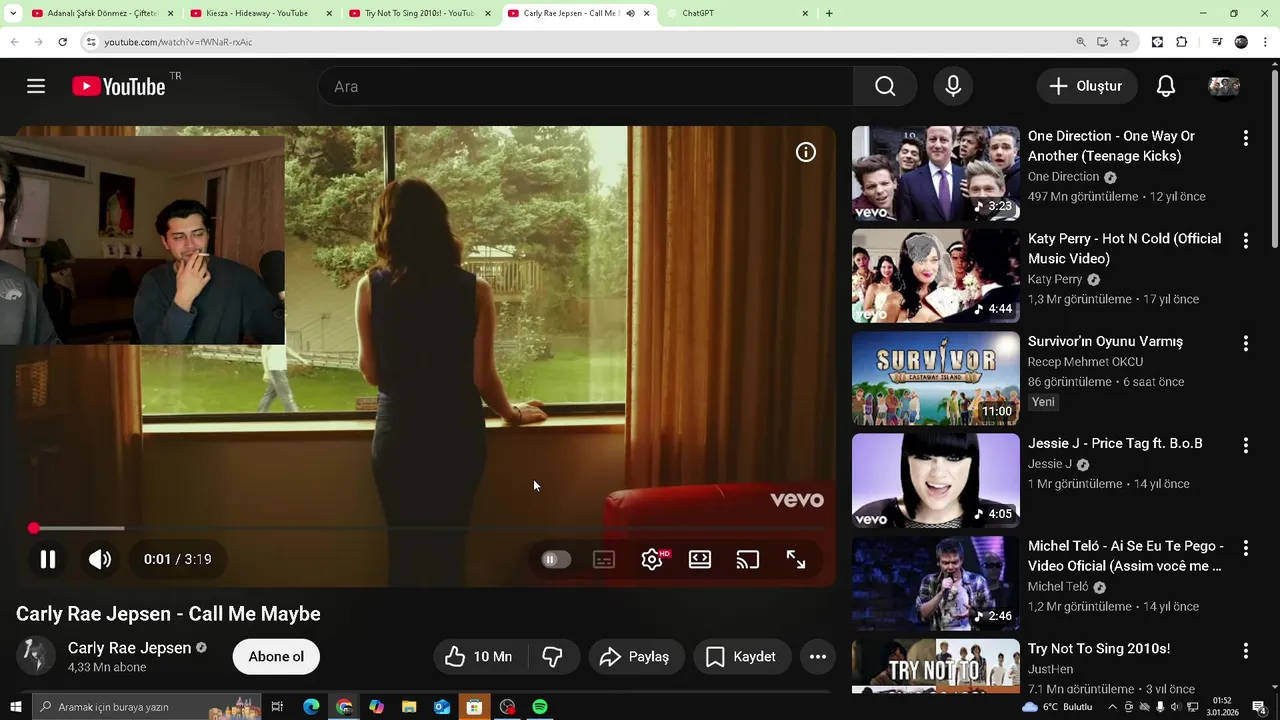This screenshot has width=1280, height=720.
Task: Open options for Try Not To Sing 2010s
Action: [1246, 651]
